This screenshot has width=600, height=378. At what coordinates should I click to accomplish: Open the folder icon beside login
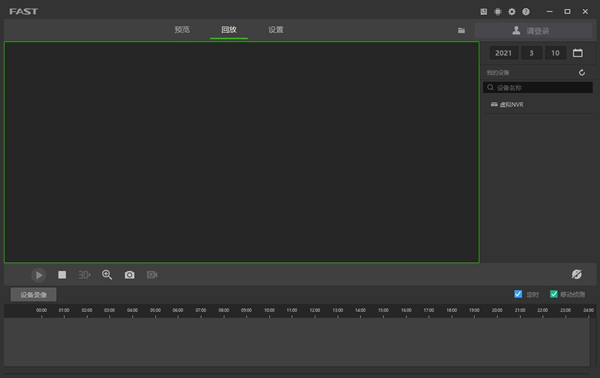point(461,31)
